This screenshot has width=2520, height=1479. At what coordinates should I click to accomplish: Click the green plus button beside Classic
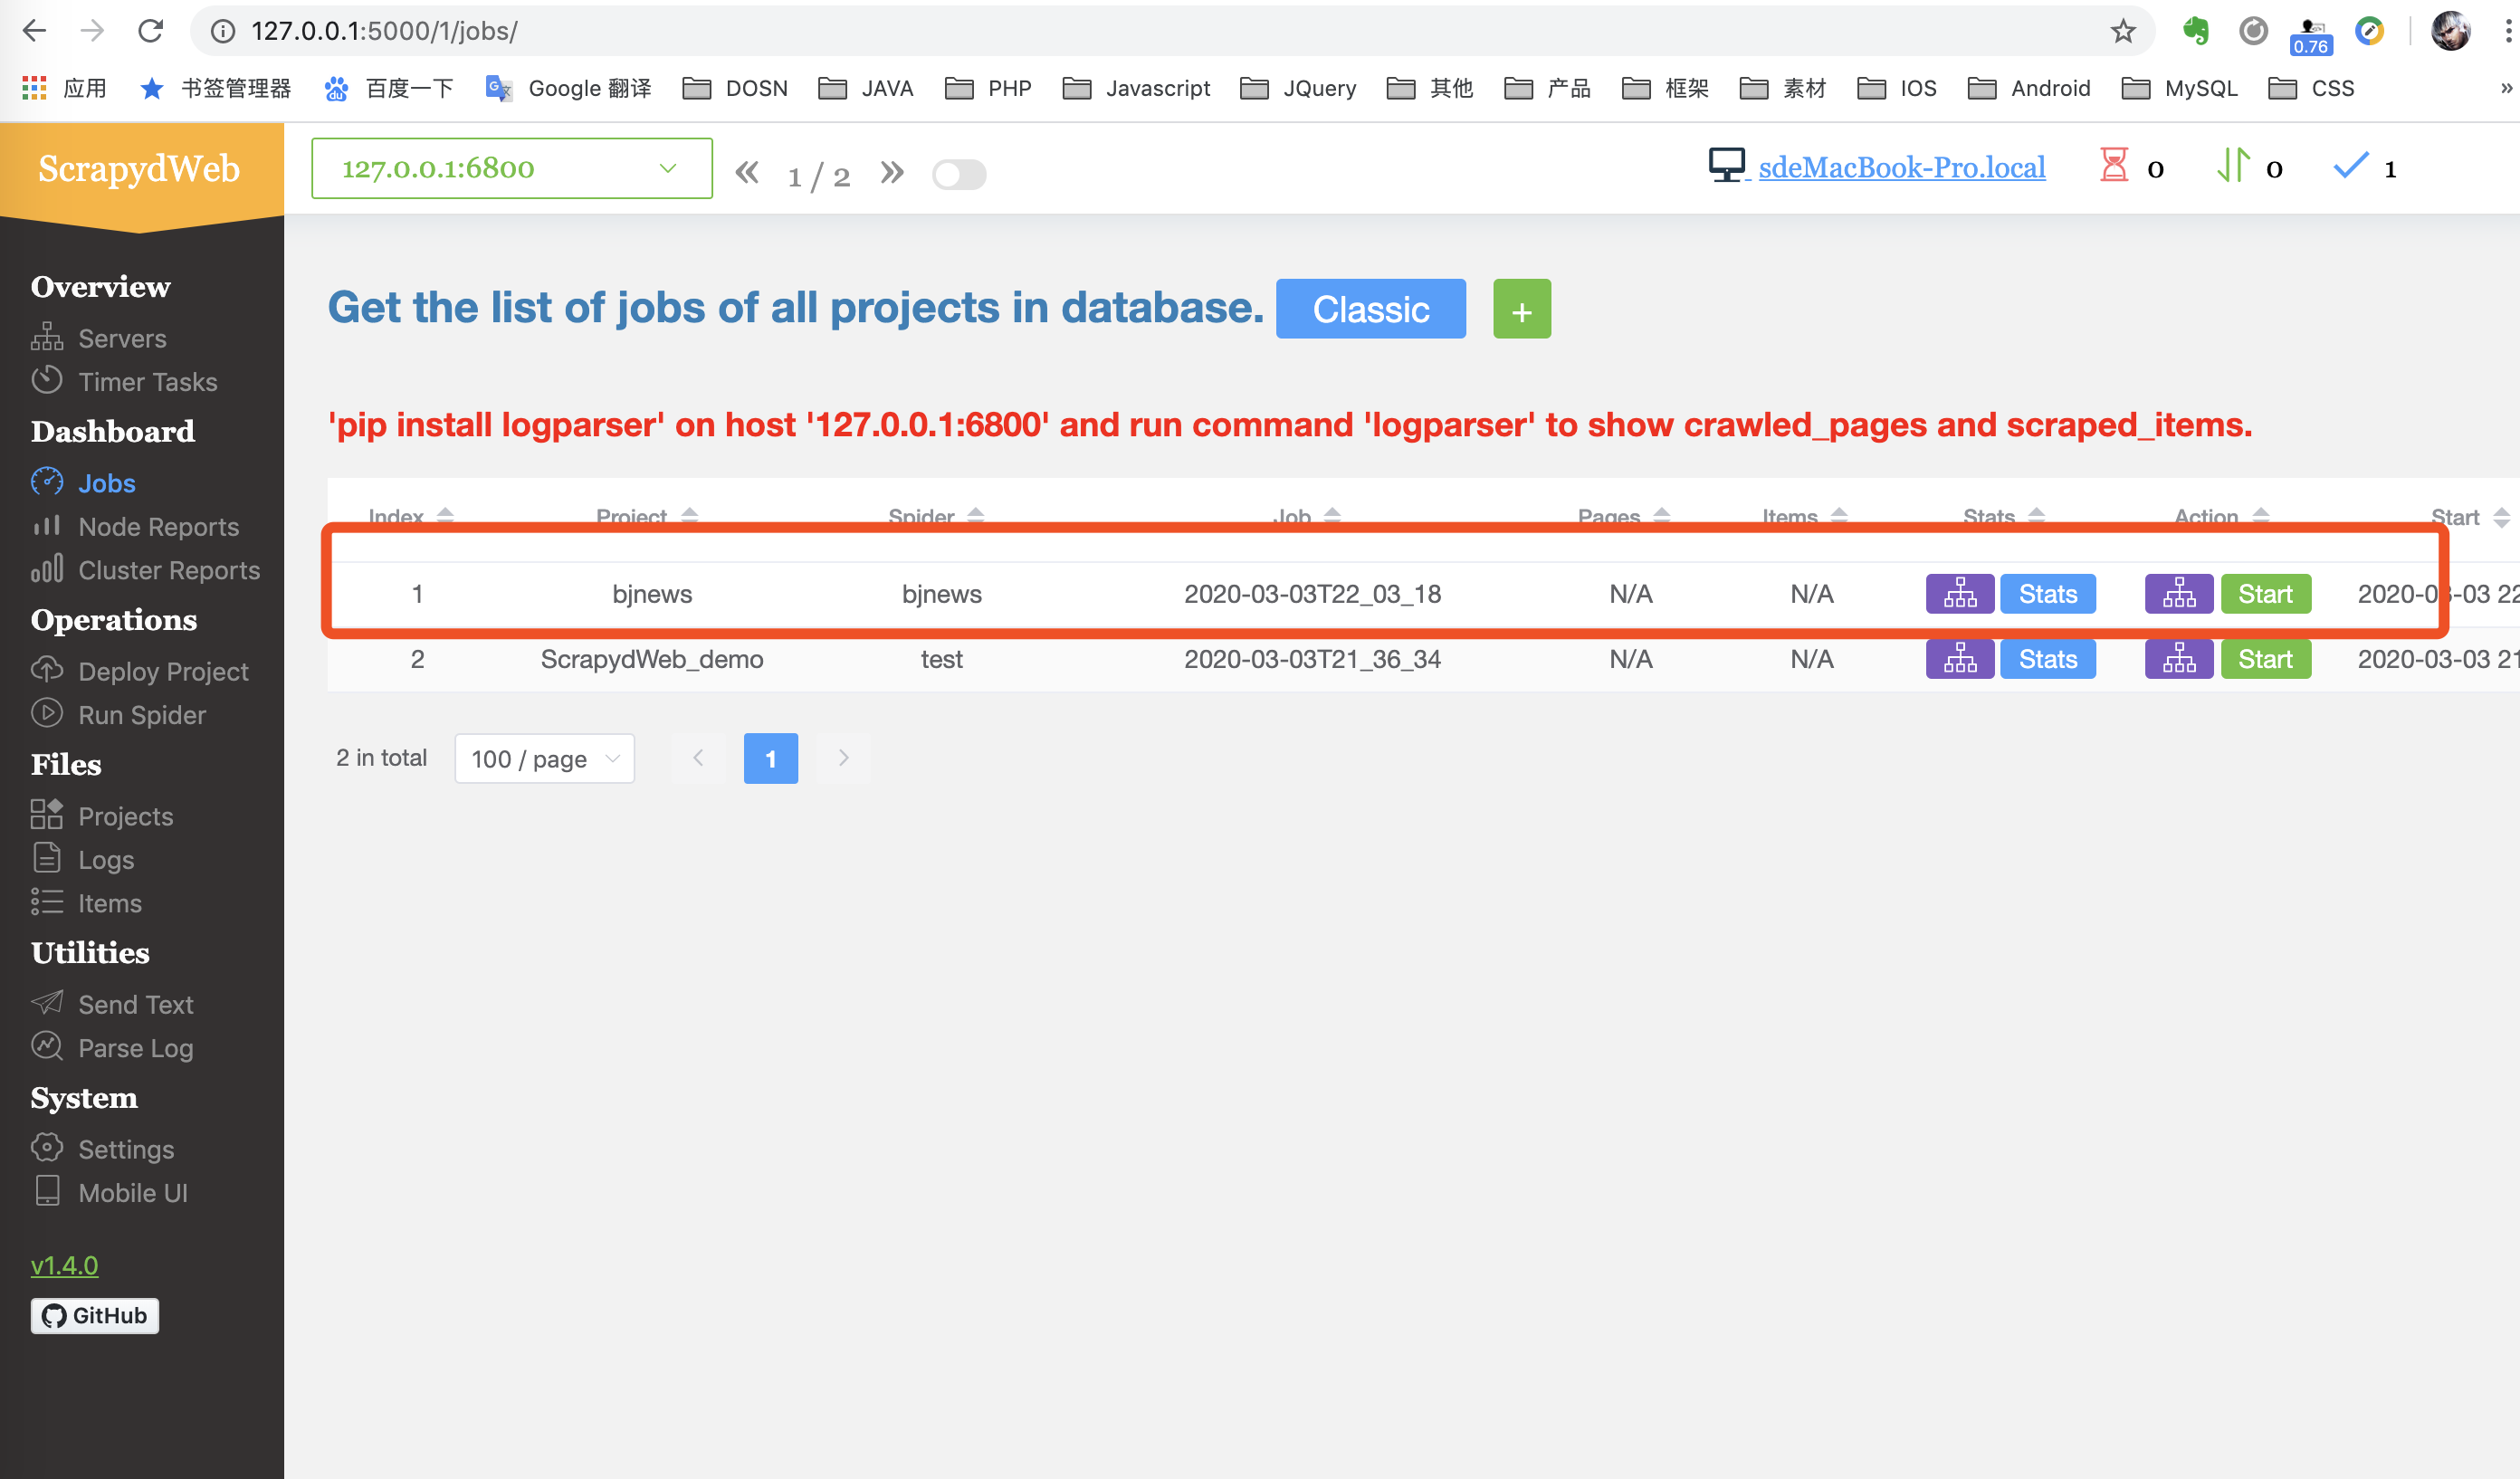(1521, 309)
